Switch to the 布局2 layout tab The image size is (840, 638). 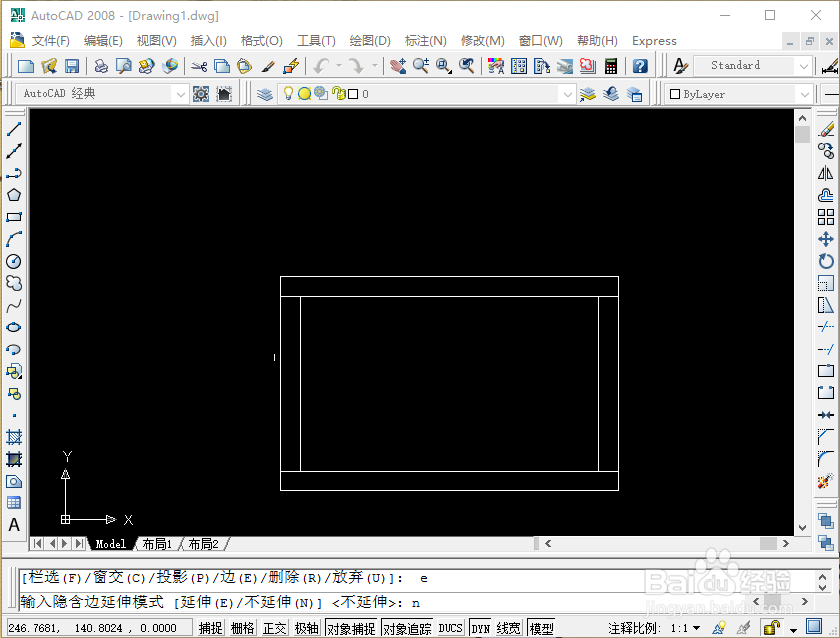[204, 544]
